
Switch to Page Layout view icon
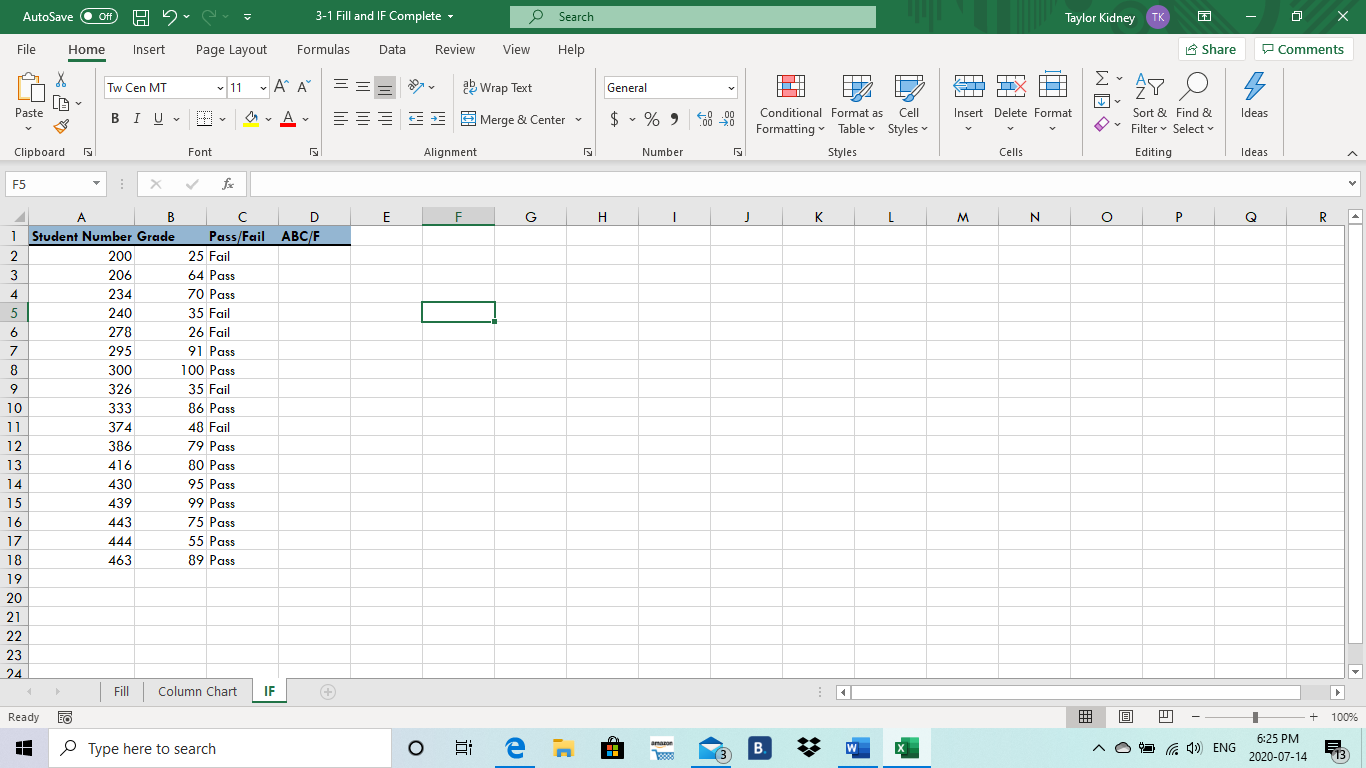tap(1125, 717)
